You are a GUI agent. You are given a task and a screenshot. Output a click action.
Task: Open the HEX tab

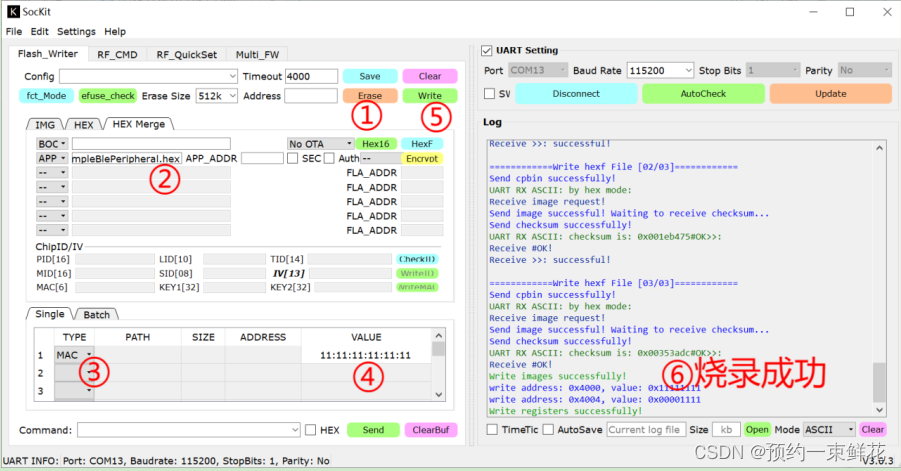click(83, 125)
